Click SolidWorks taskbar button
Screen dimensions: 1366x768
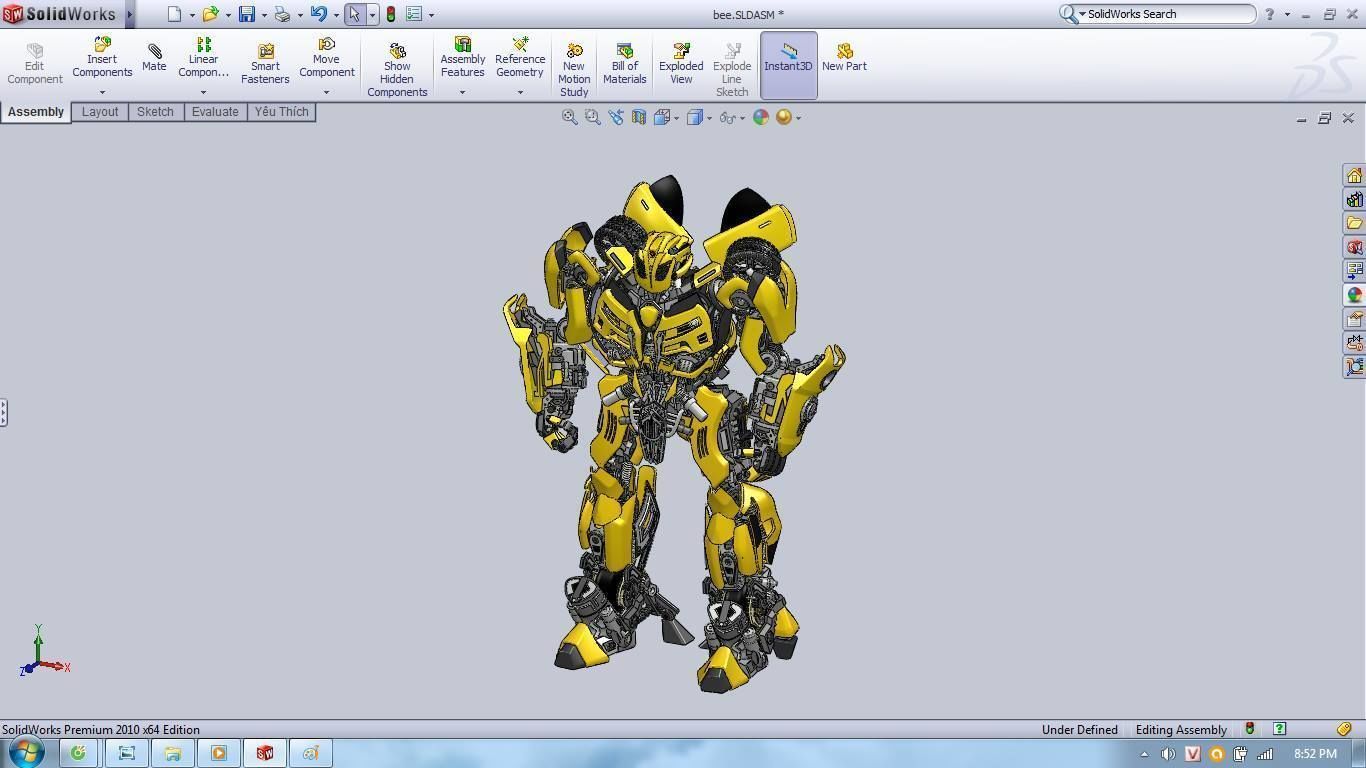[x=265, y=753]
